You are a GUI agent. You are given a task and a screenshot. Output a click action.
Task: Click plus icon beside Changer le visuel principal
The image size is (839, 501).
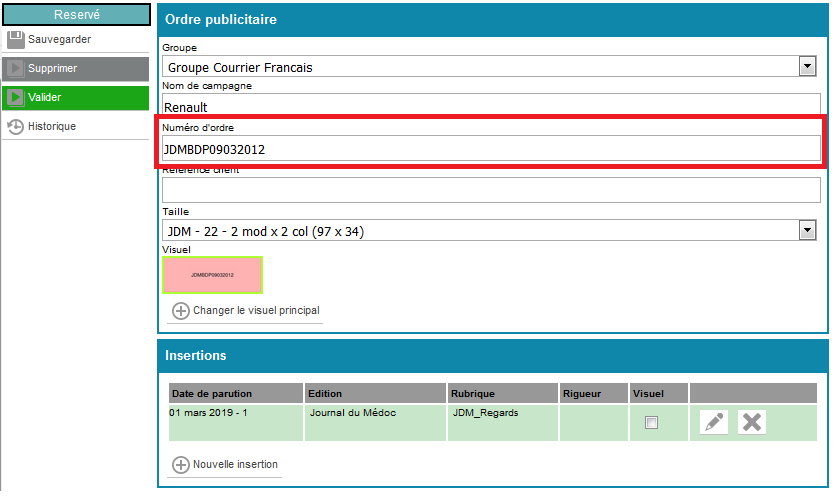[181, 311]
